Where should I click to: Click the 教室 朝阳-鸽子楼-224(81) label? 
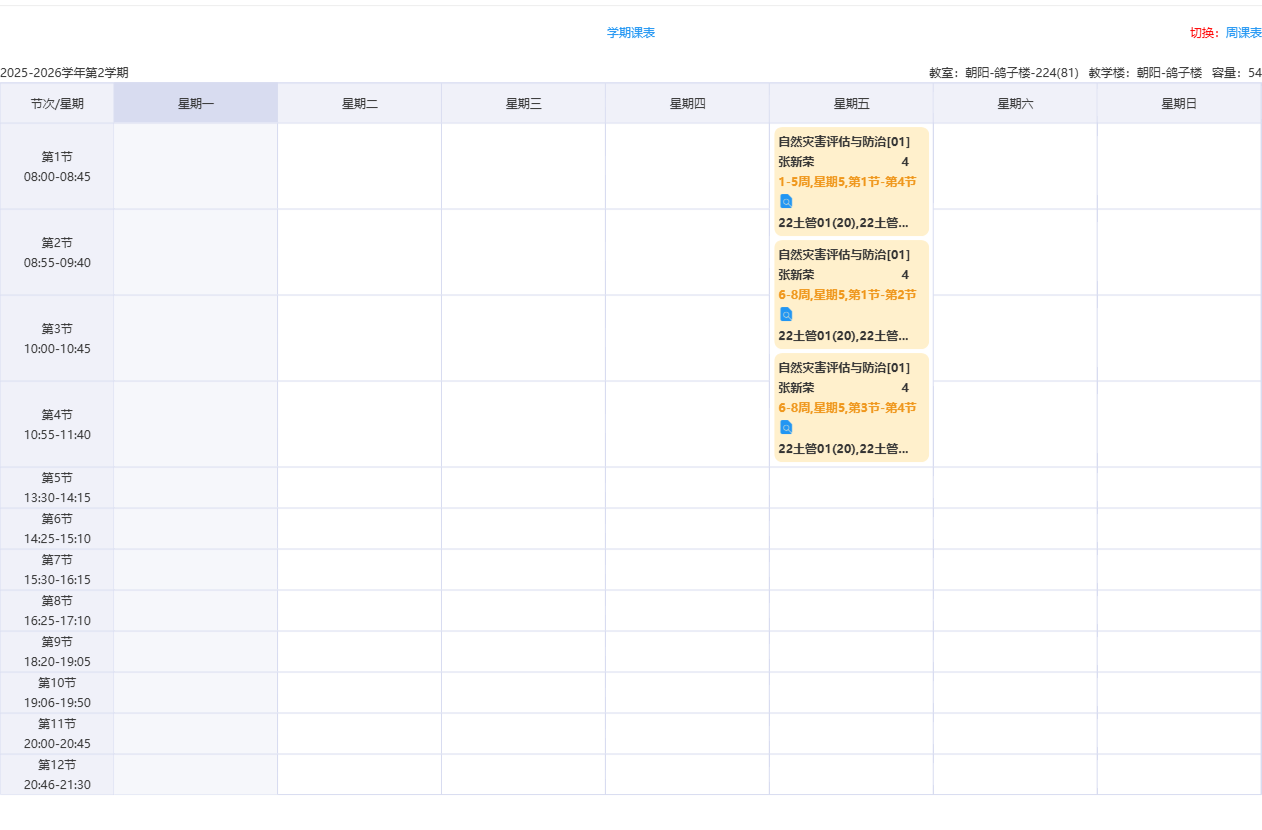pyautogui.click(x=1004, y=73)
